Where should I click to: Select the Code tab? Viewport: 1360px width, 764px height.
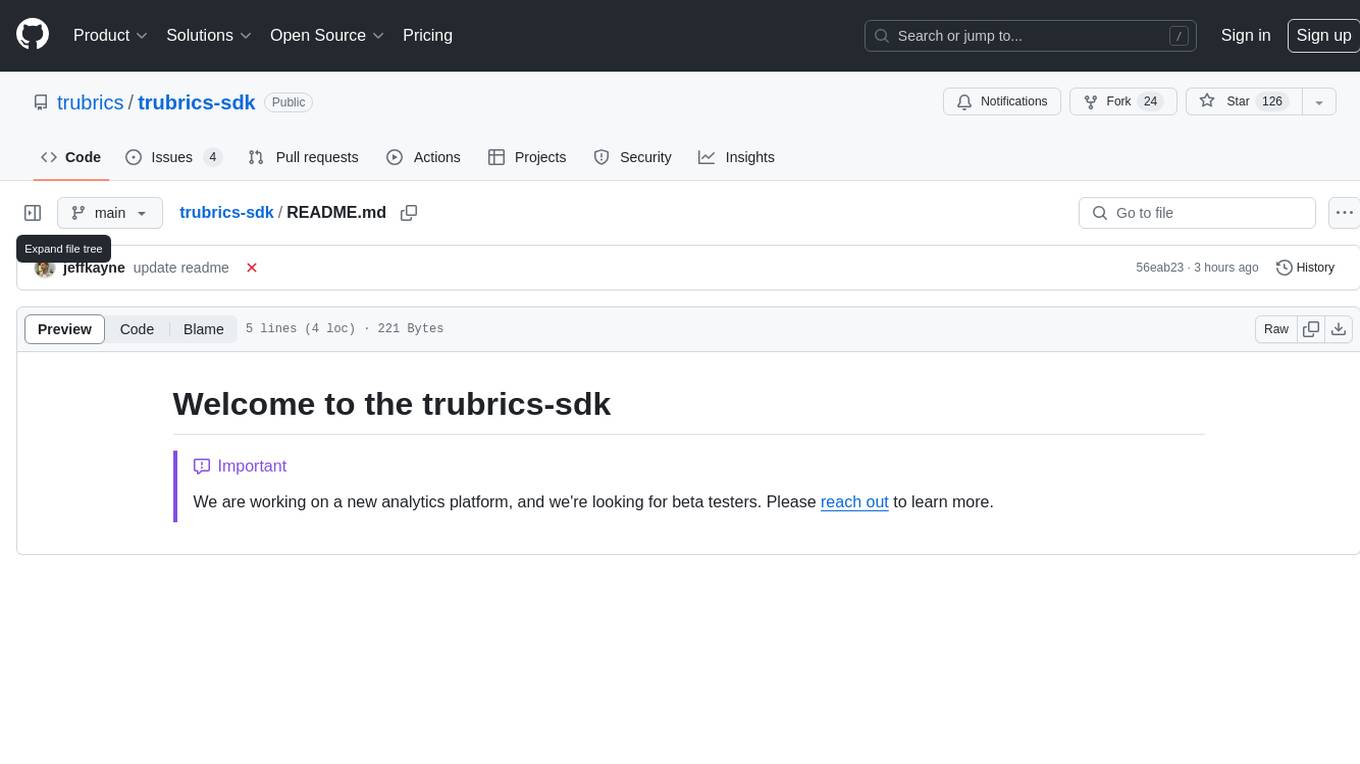click(71, 157)
